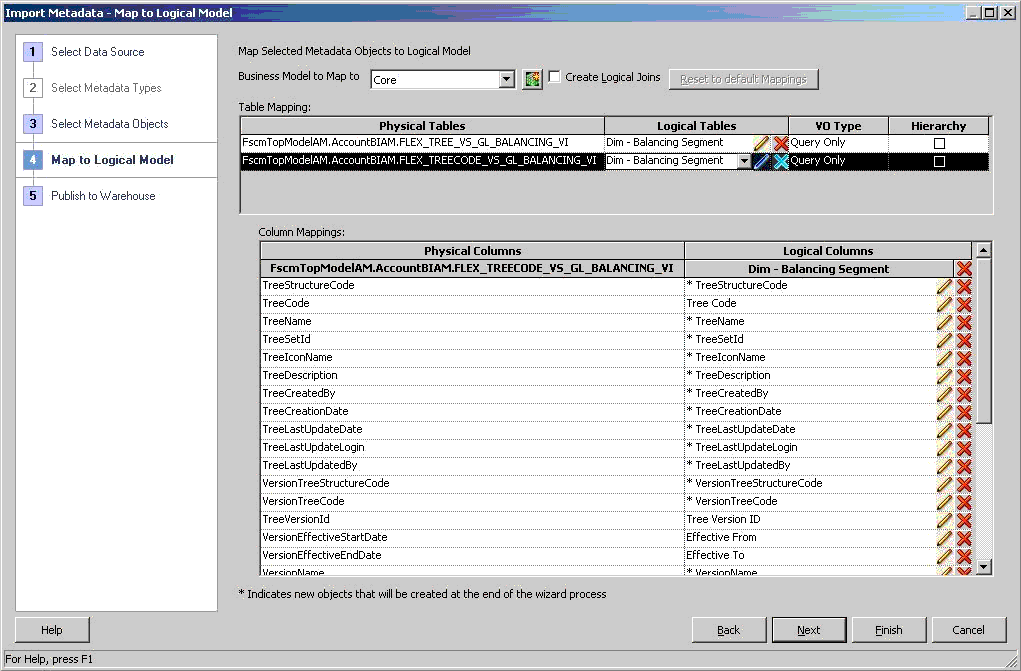Open logical table dropdown in the selected row
Viewport: 1021px width, 671px height.
[x=744, y=161]
